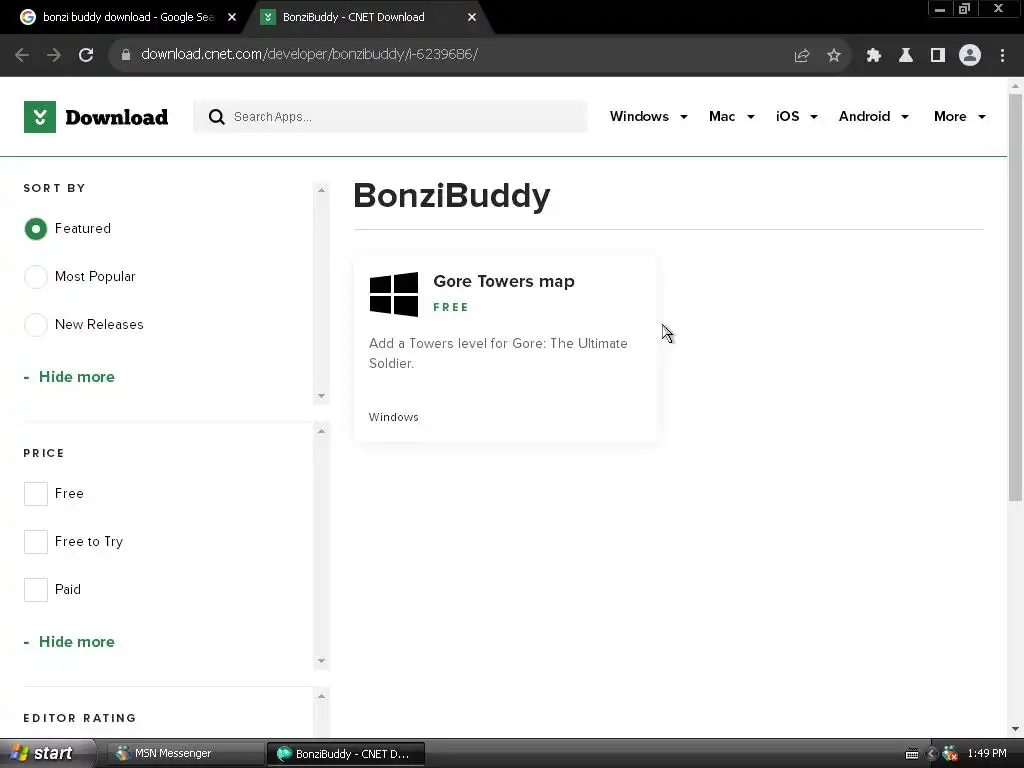This screenshot has height=768, width=1024.
Task: Share this page via share icon
Action: coord(802,56)
